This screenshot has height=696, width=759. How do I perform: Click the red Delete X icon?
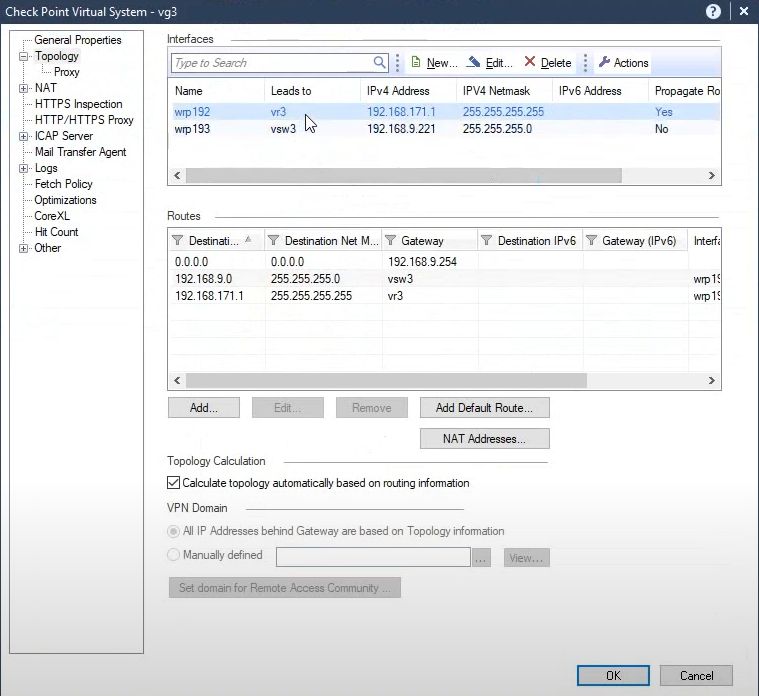click(530, 62)
